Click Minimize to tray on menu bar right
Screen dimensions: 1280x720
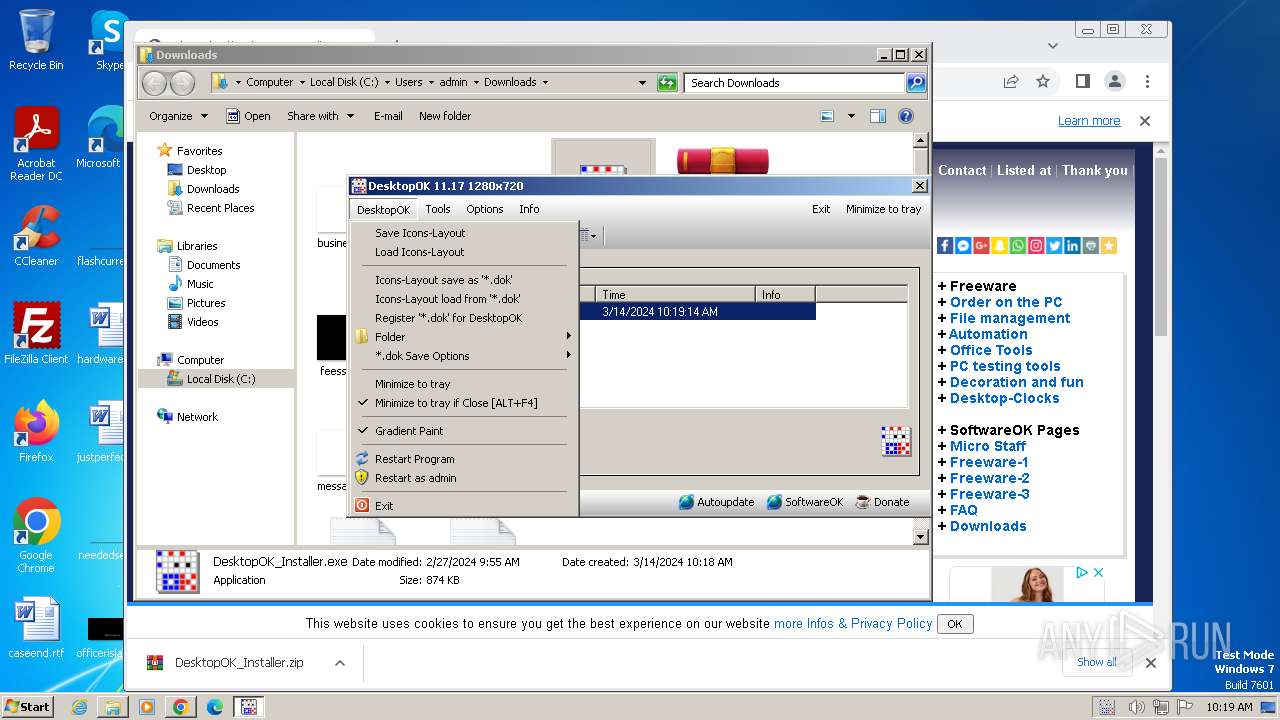pos(884,209)
